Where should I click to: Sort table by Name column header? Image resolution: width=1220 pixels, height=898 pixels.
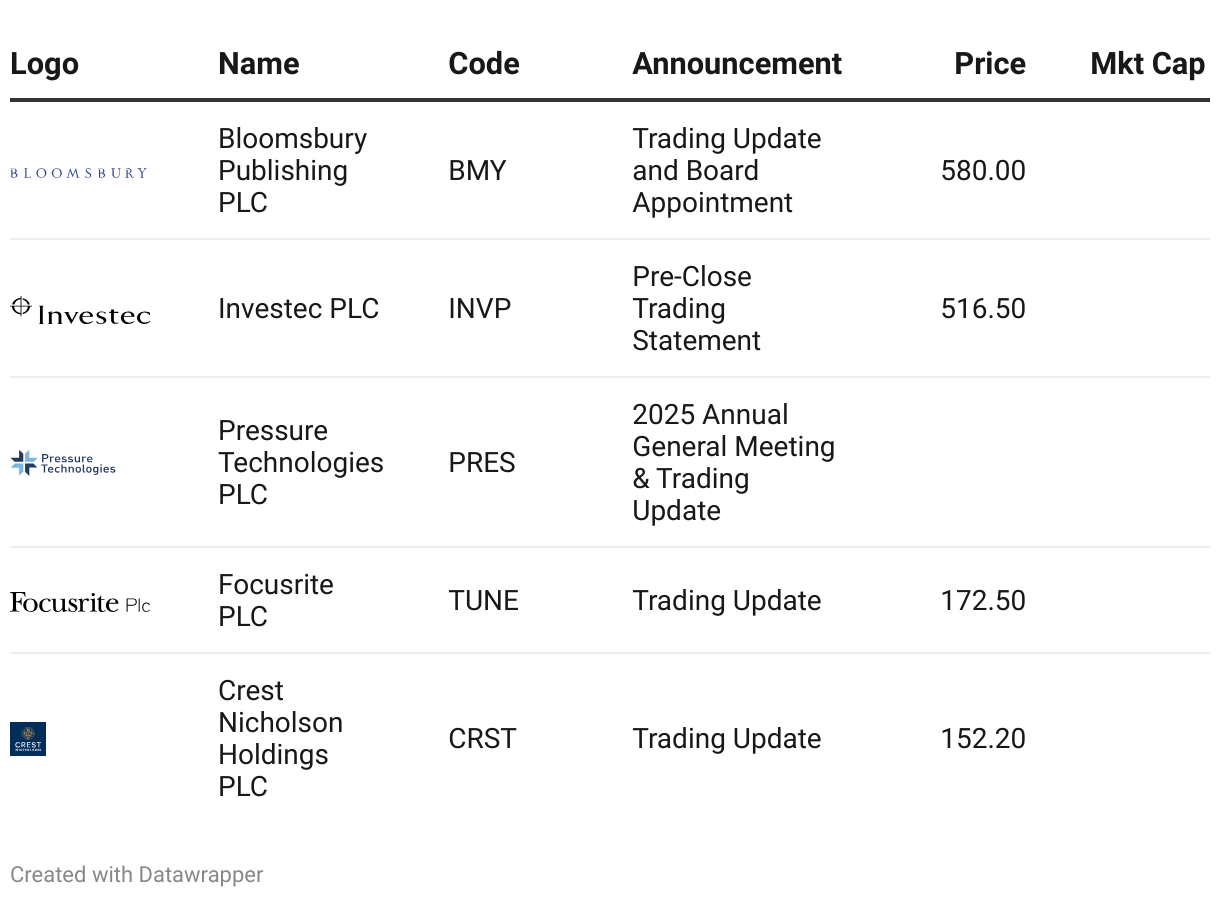pos(259,64)
